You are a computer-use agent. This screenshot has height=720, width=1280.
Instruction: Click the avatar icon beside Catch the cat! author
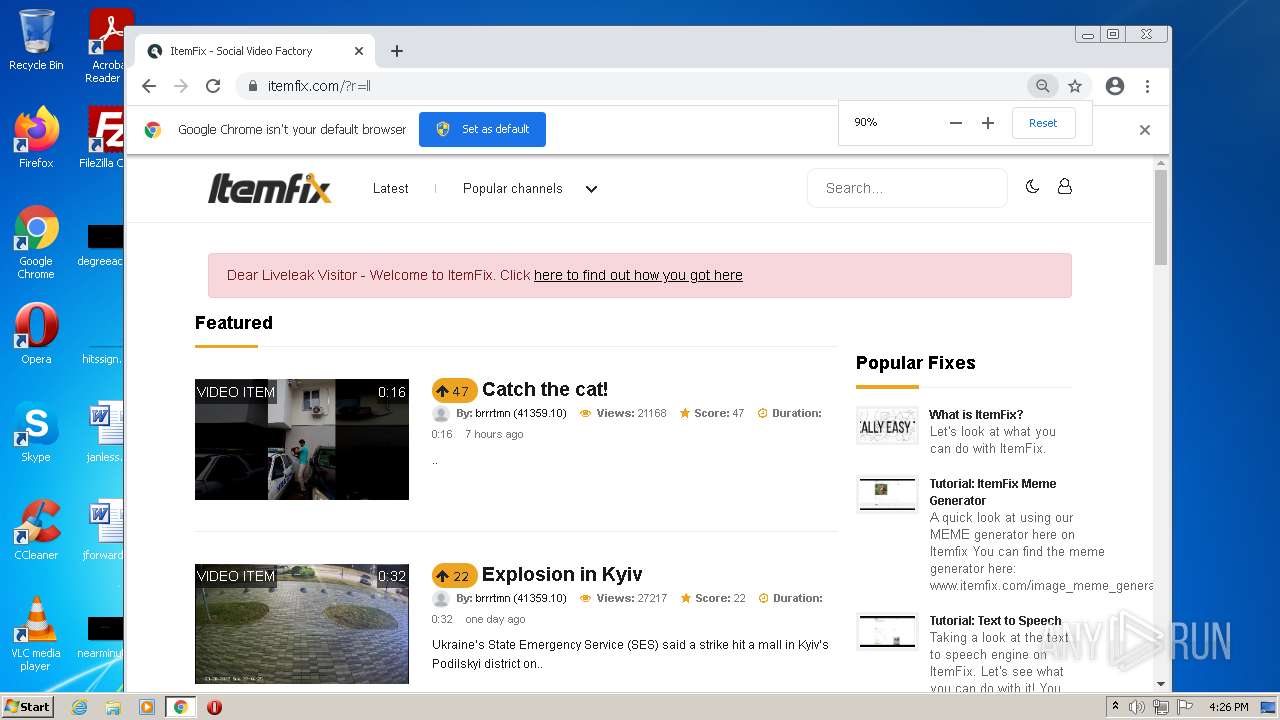click(441, 414)
